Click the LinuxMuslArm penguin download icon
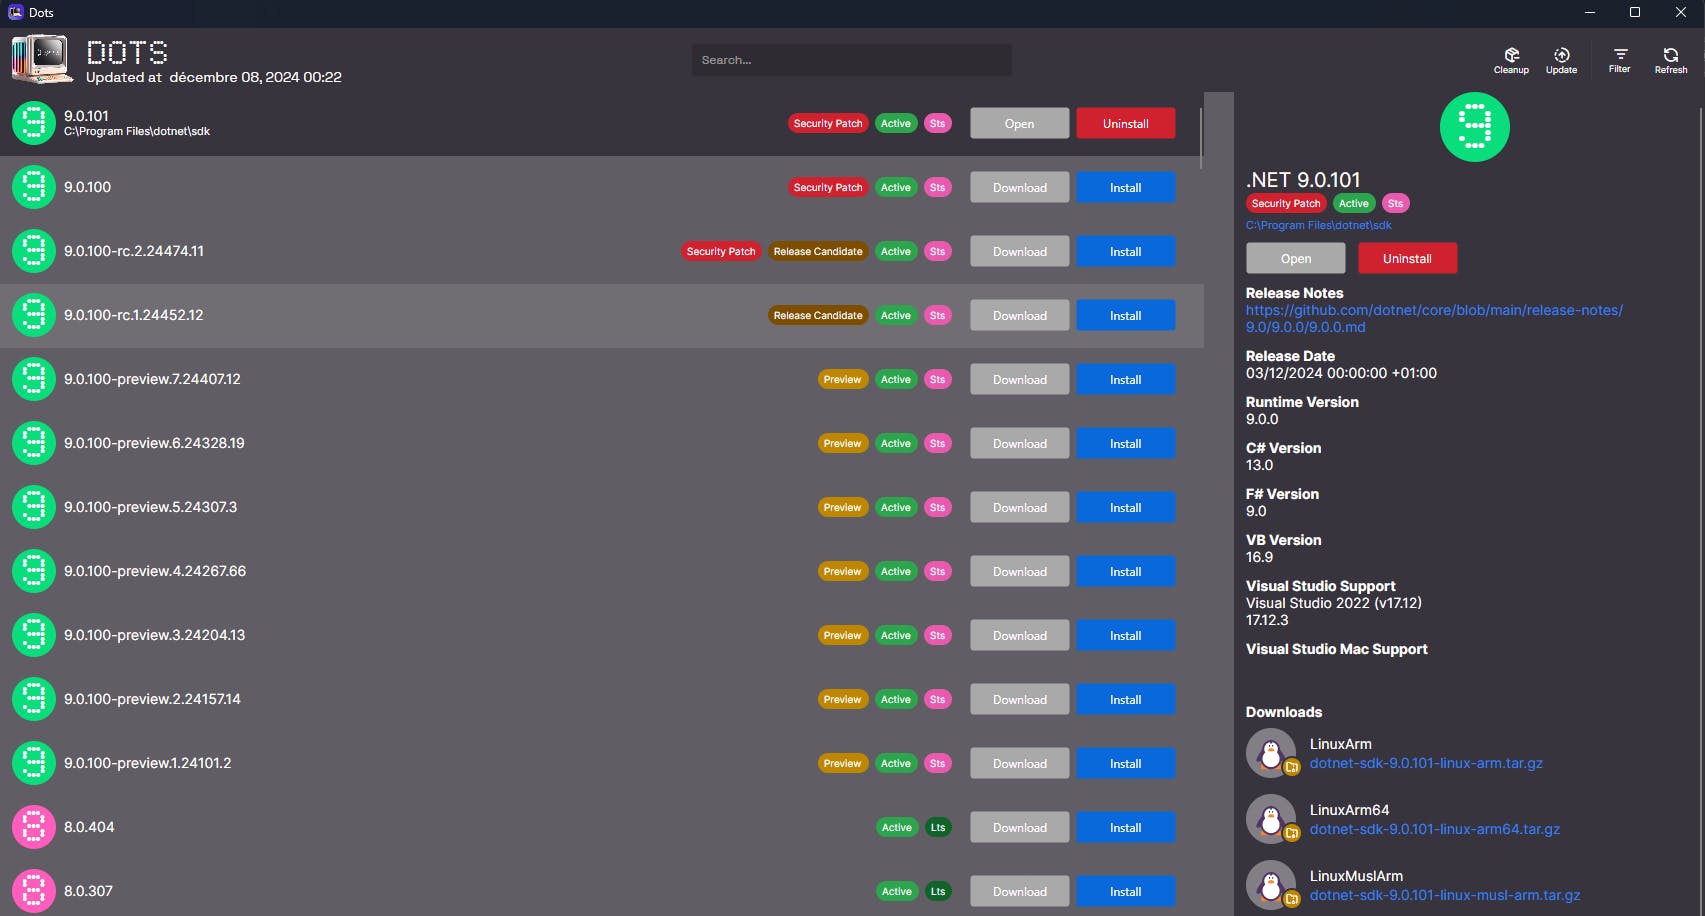The image size is (1705, 916). [x=1271, y=885]
